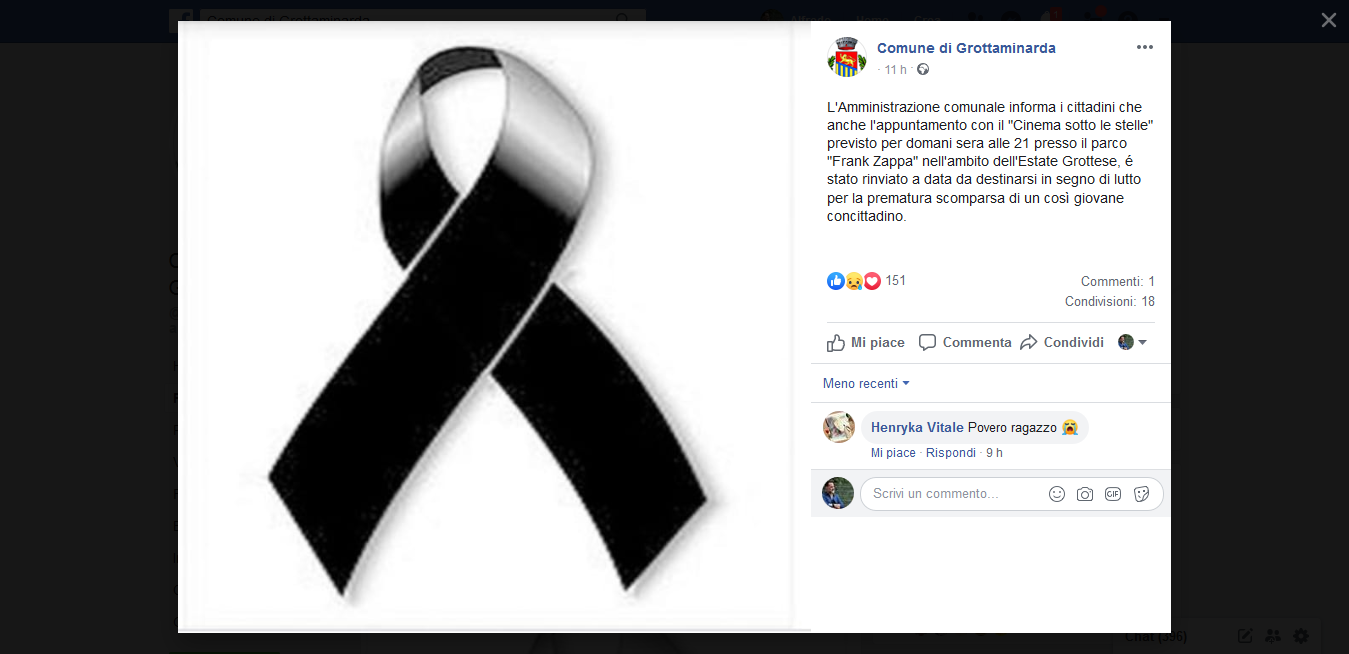Image resolution: width=1349 pixels, height=654 pixels.
Task: Reply to Henryka's comment with Rispondi
Action: (950, 453)
